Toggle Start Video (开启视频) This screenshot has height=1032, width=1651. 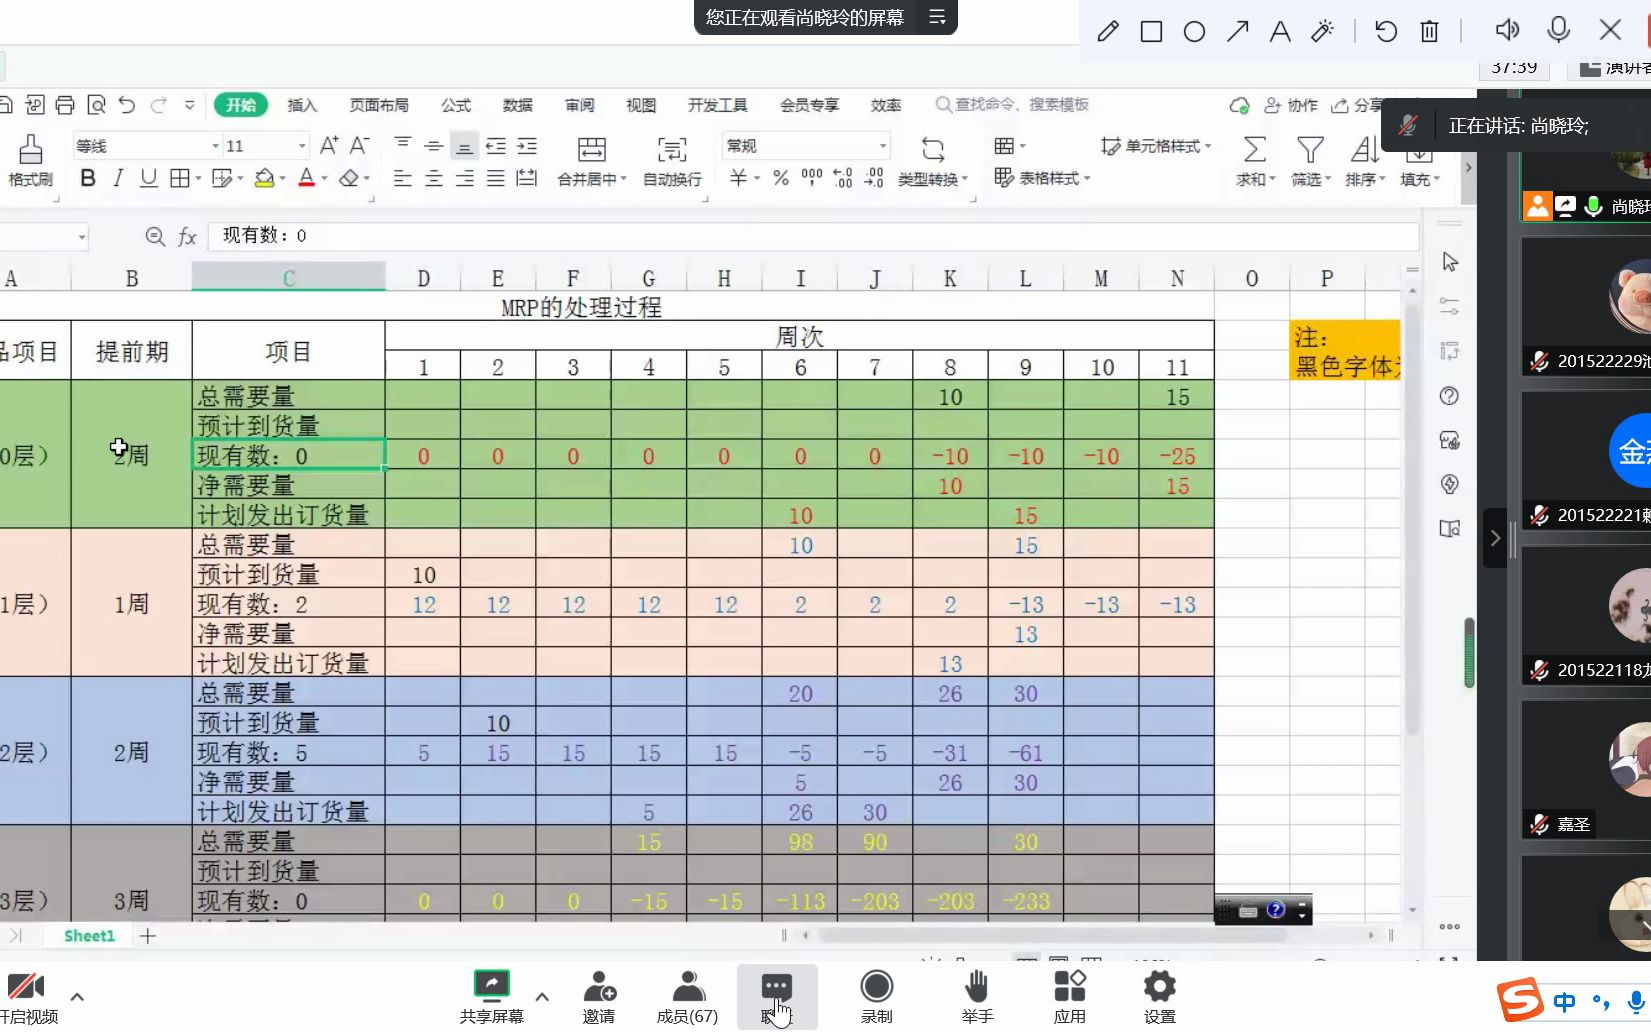click(x=28, y=997)
